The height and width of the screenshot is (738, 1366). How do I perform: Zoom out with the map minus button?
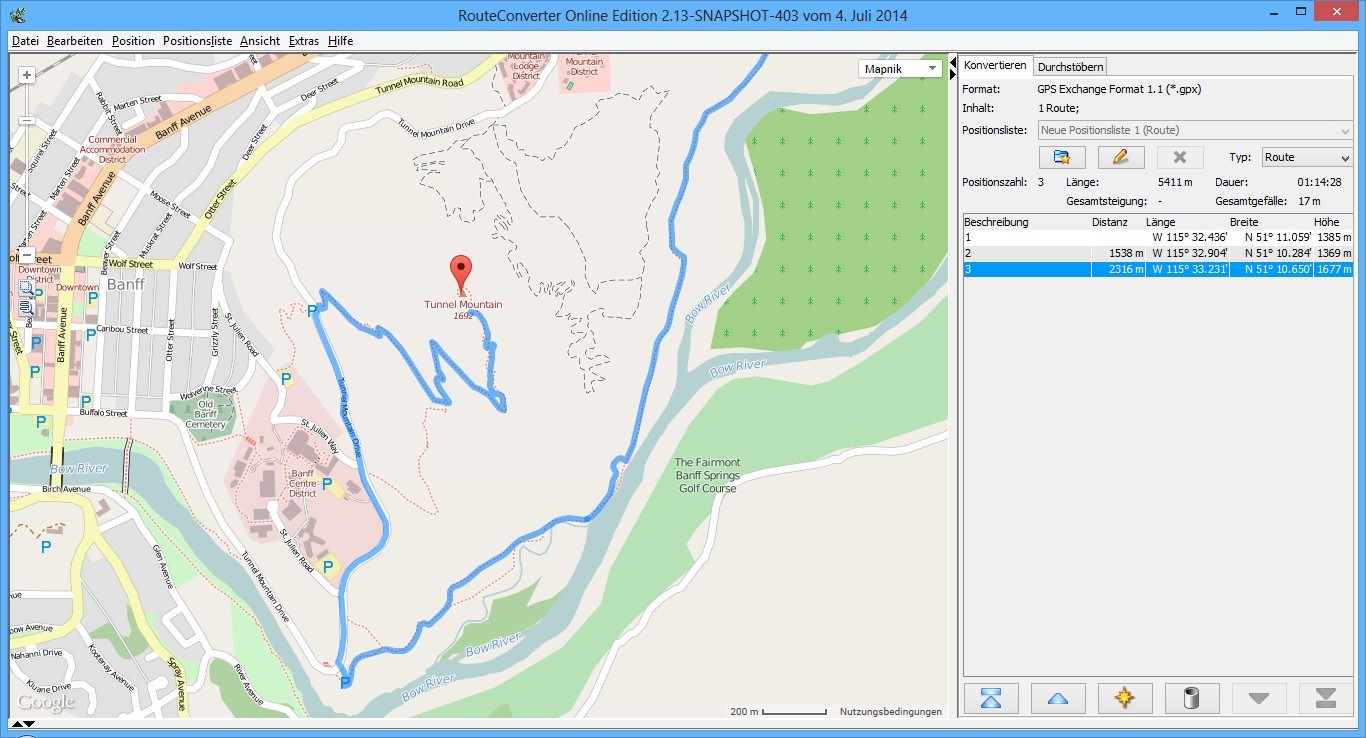(27, 254)
